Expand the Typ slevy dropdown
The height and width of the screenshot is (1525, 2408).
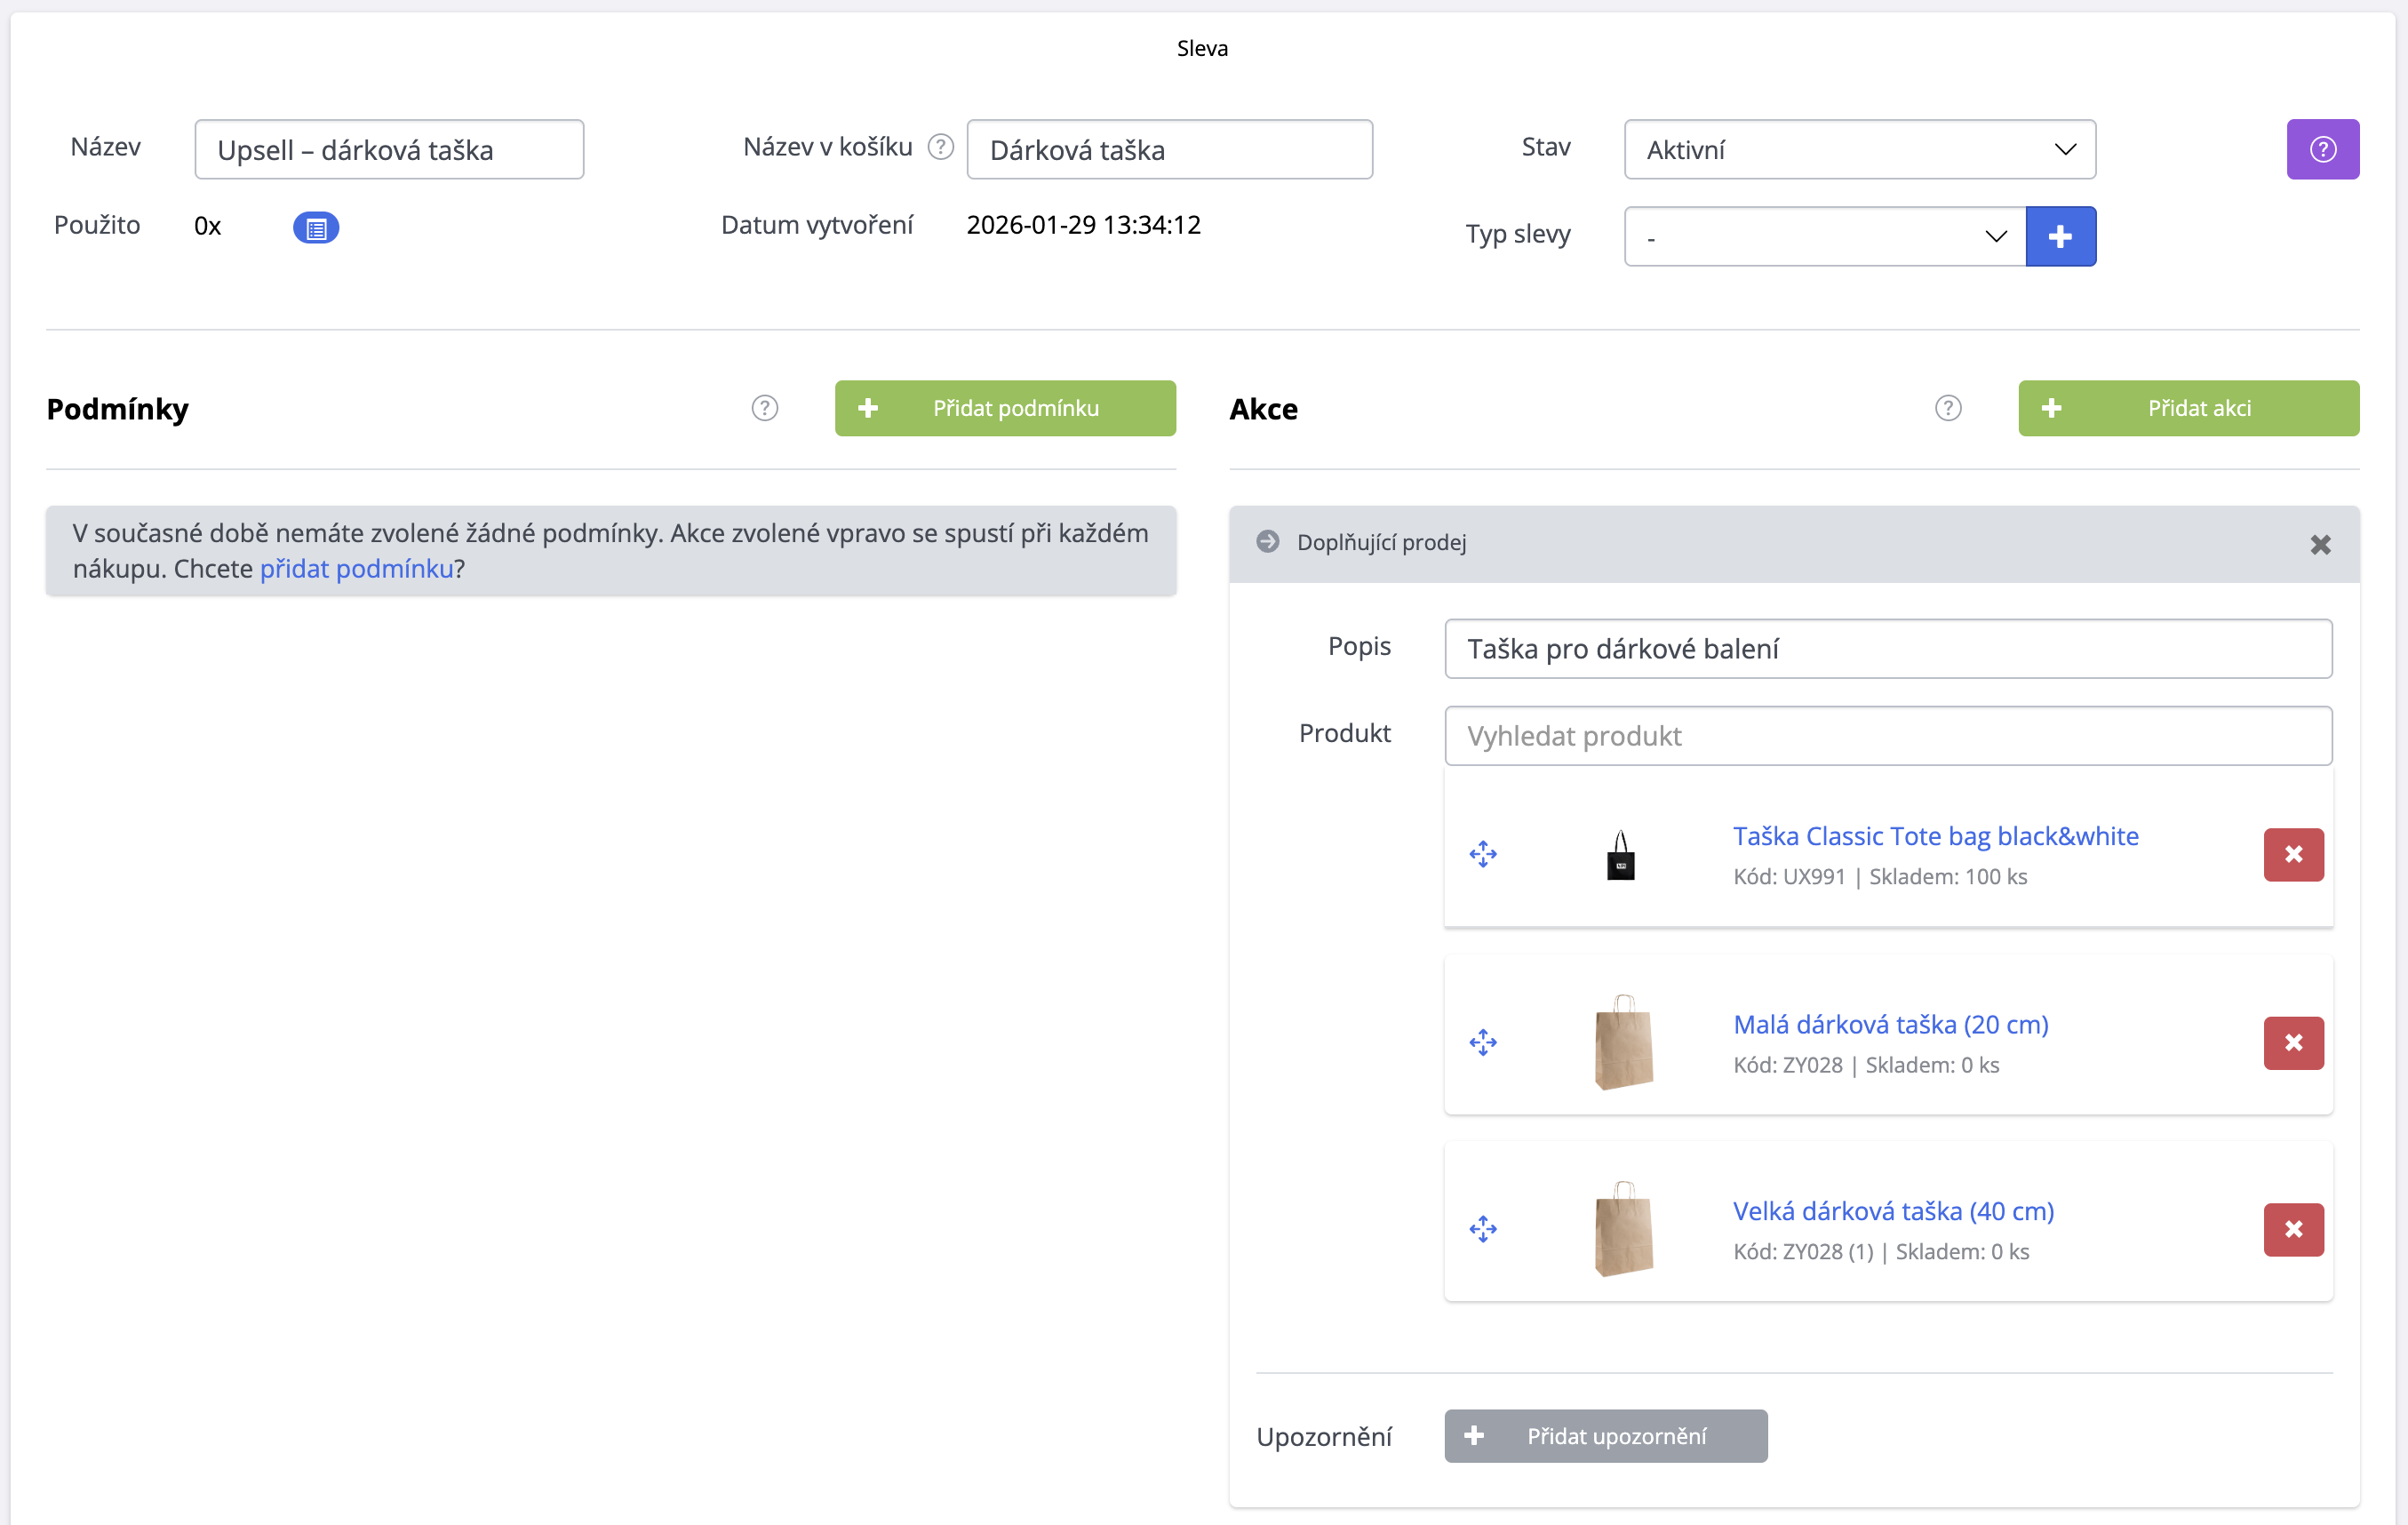click(x=1824, y=237)
